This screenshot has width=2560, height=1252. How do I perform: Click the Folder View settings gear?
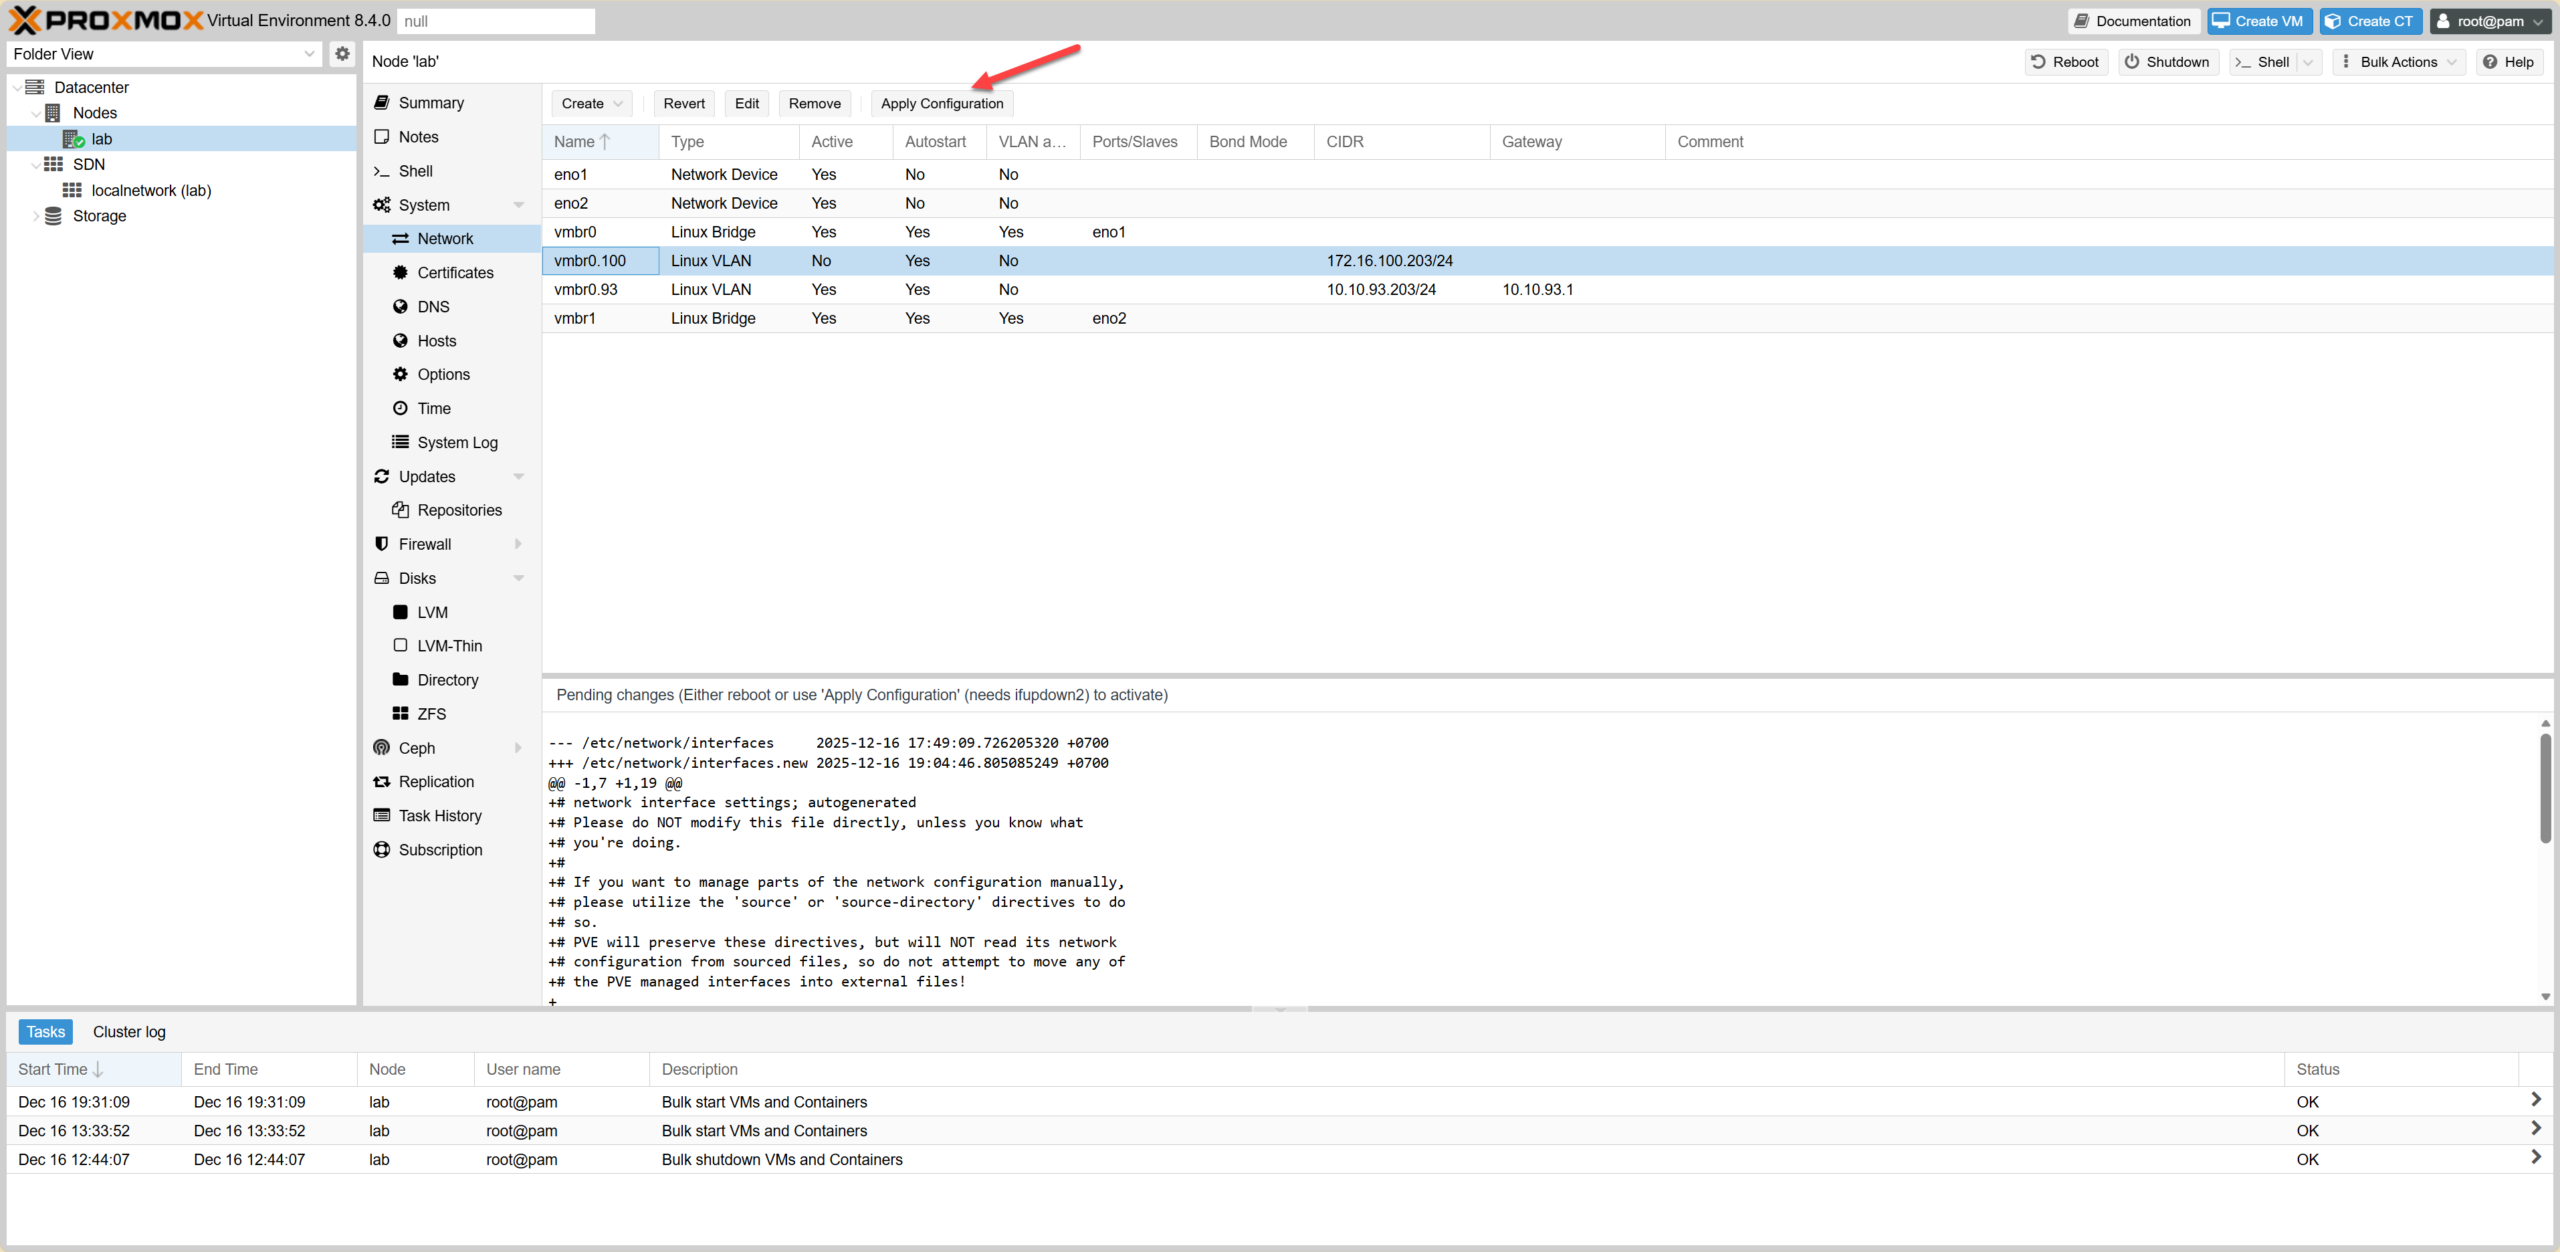[342, 53]
